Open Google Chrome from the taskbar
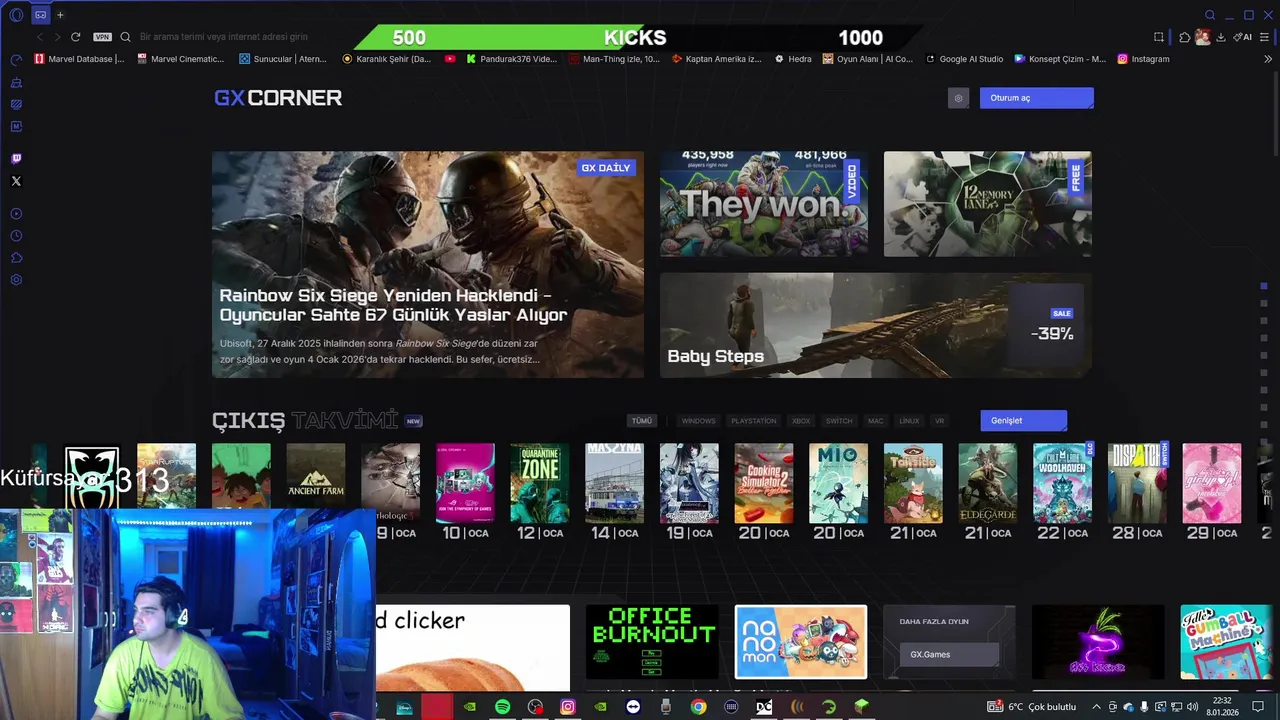The image size is (1280, 720). (x=699, y=707)
